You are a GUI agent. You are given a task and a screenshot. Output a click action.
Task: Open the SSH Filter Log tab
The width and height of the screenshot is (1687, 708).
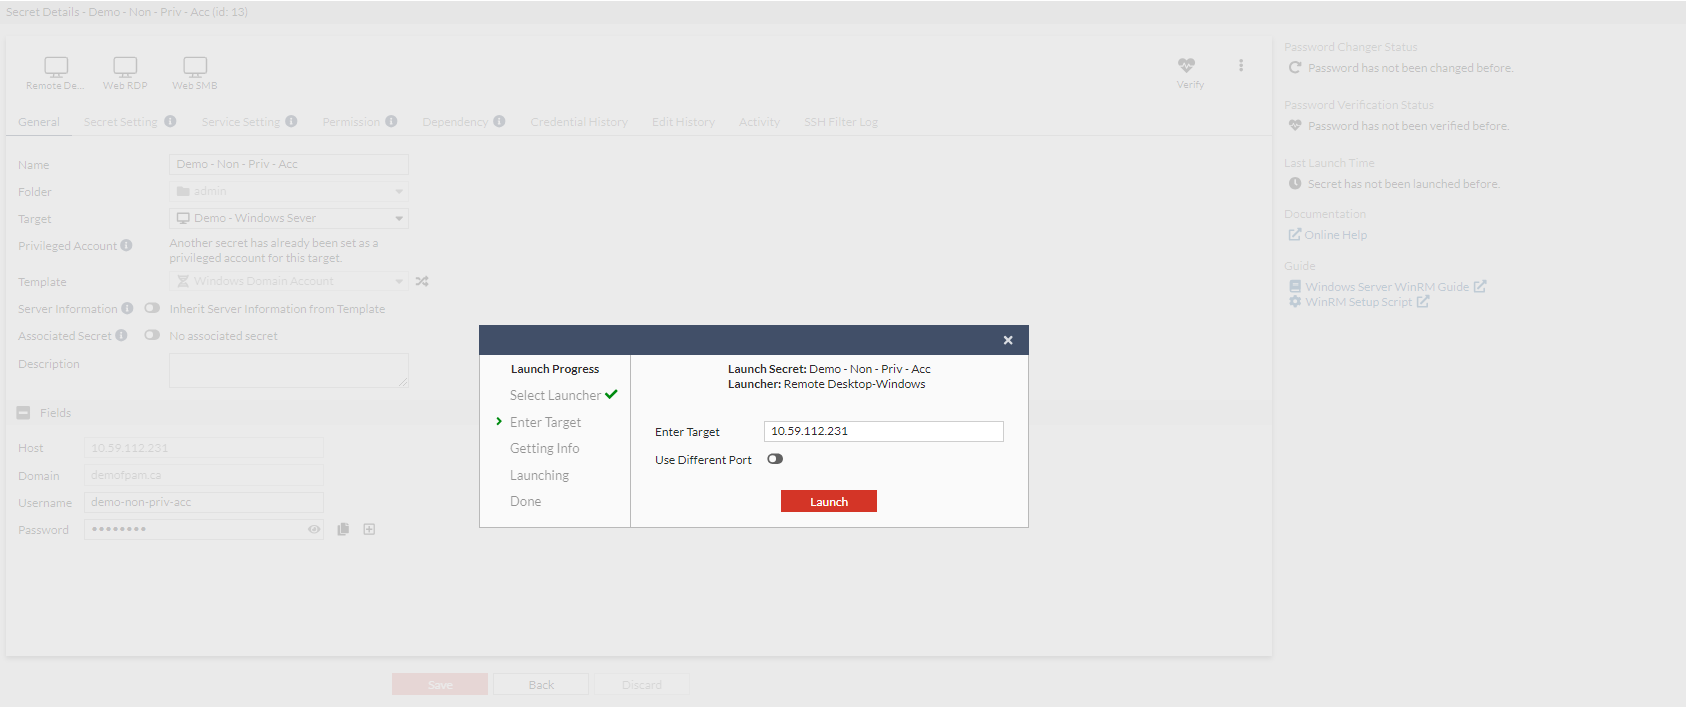pos(841,122)
